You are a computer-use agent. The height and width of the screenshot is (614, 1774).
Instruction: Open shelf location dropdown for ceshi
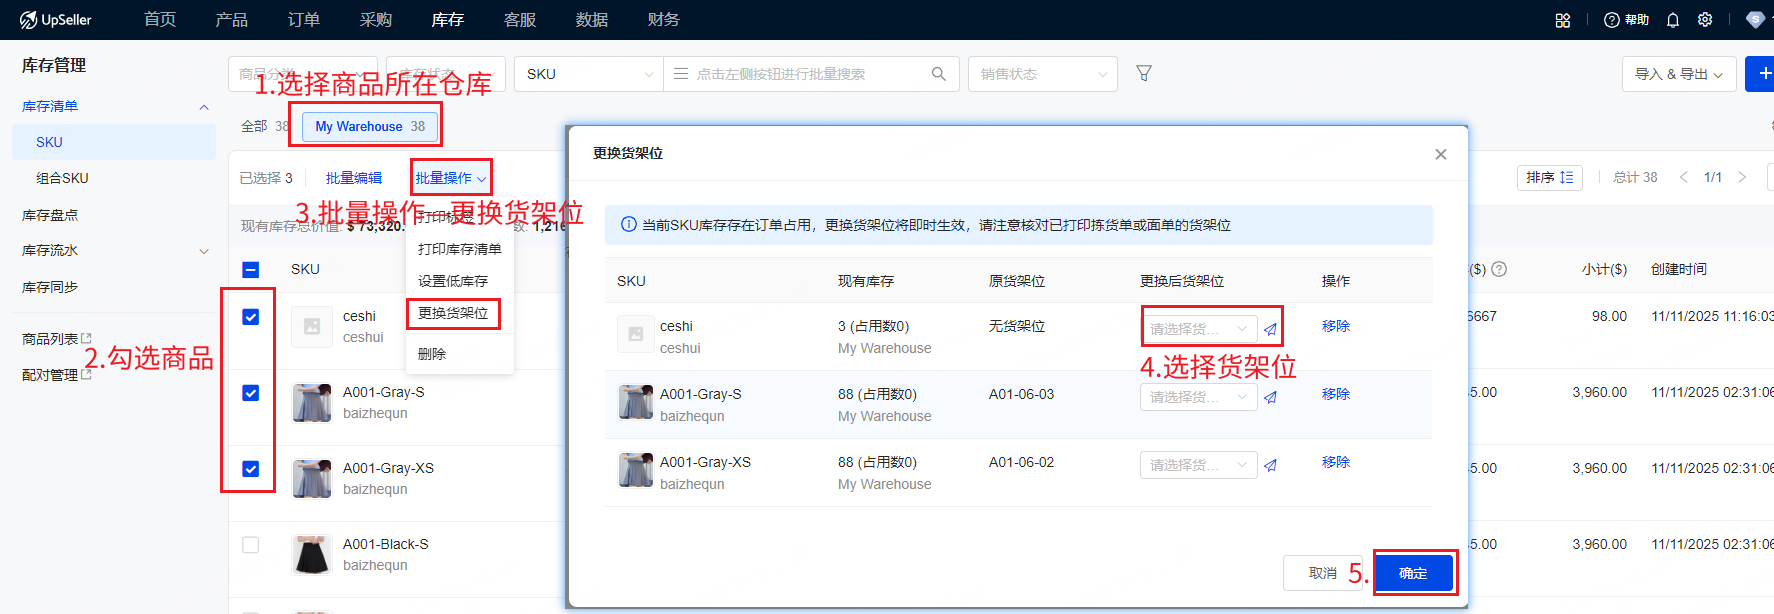point(1198,329)
